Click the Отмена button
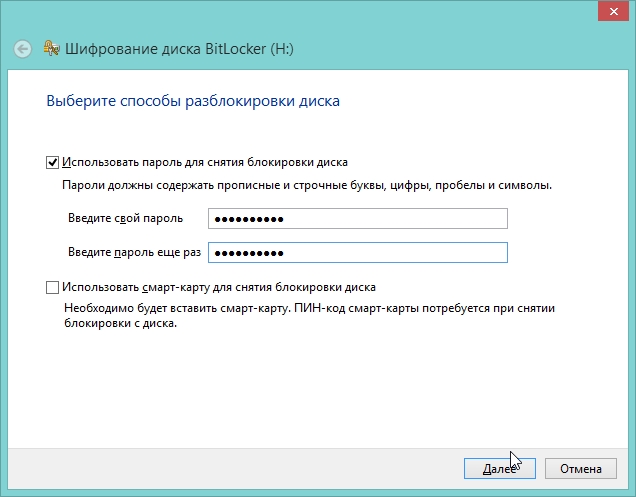This screenshot has width=636, height=497. (581, 469)
